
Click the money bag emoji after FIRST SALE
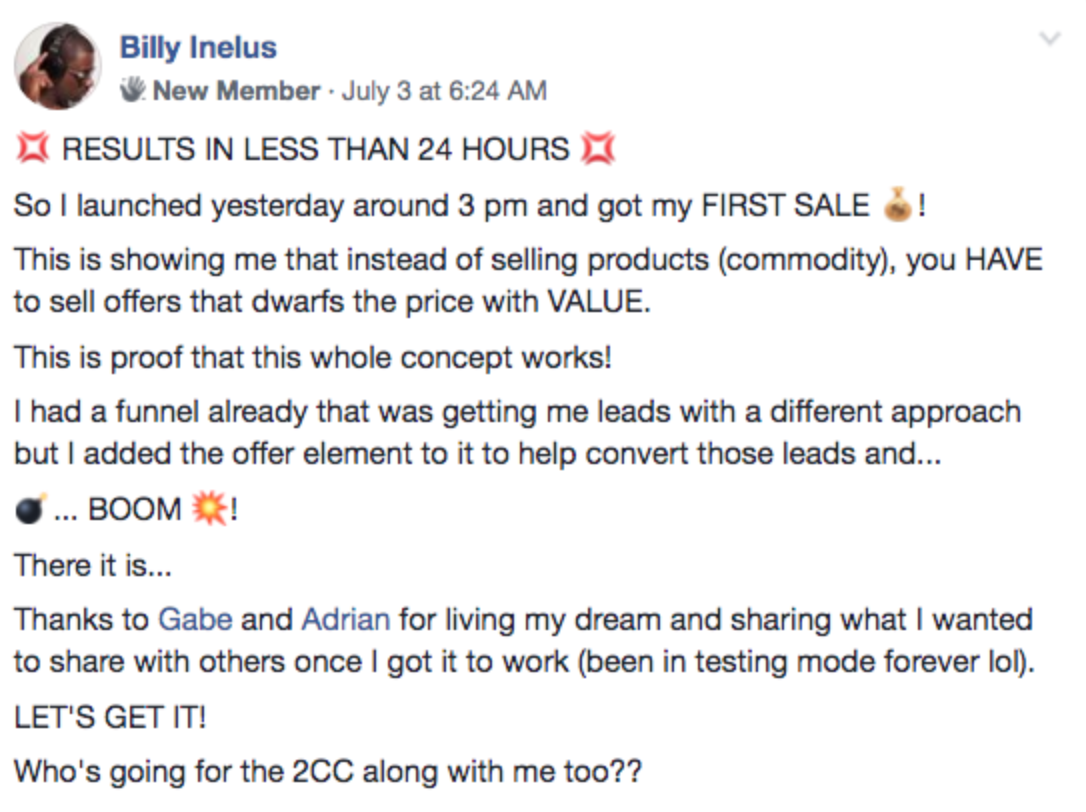pos(897,205)
